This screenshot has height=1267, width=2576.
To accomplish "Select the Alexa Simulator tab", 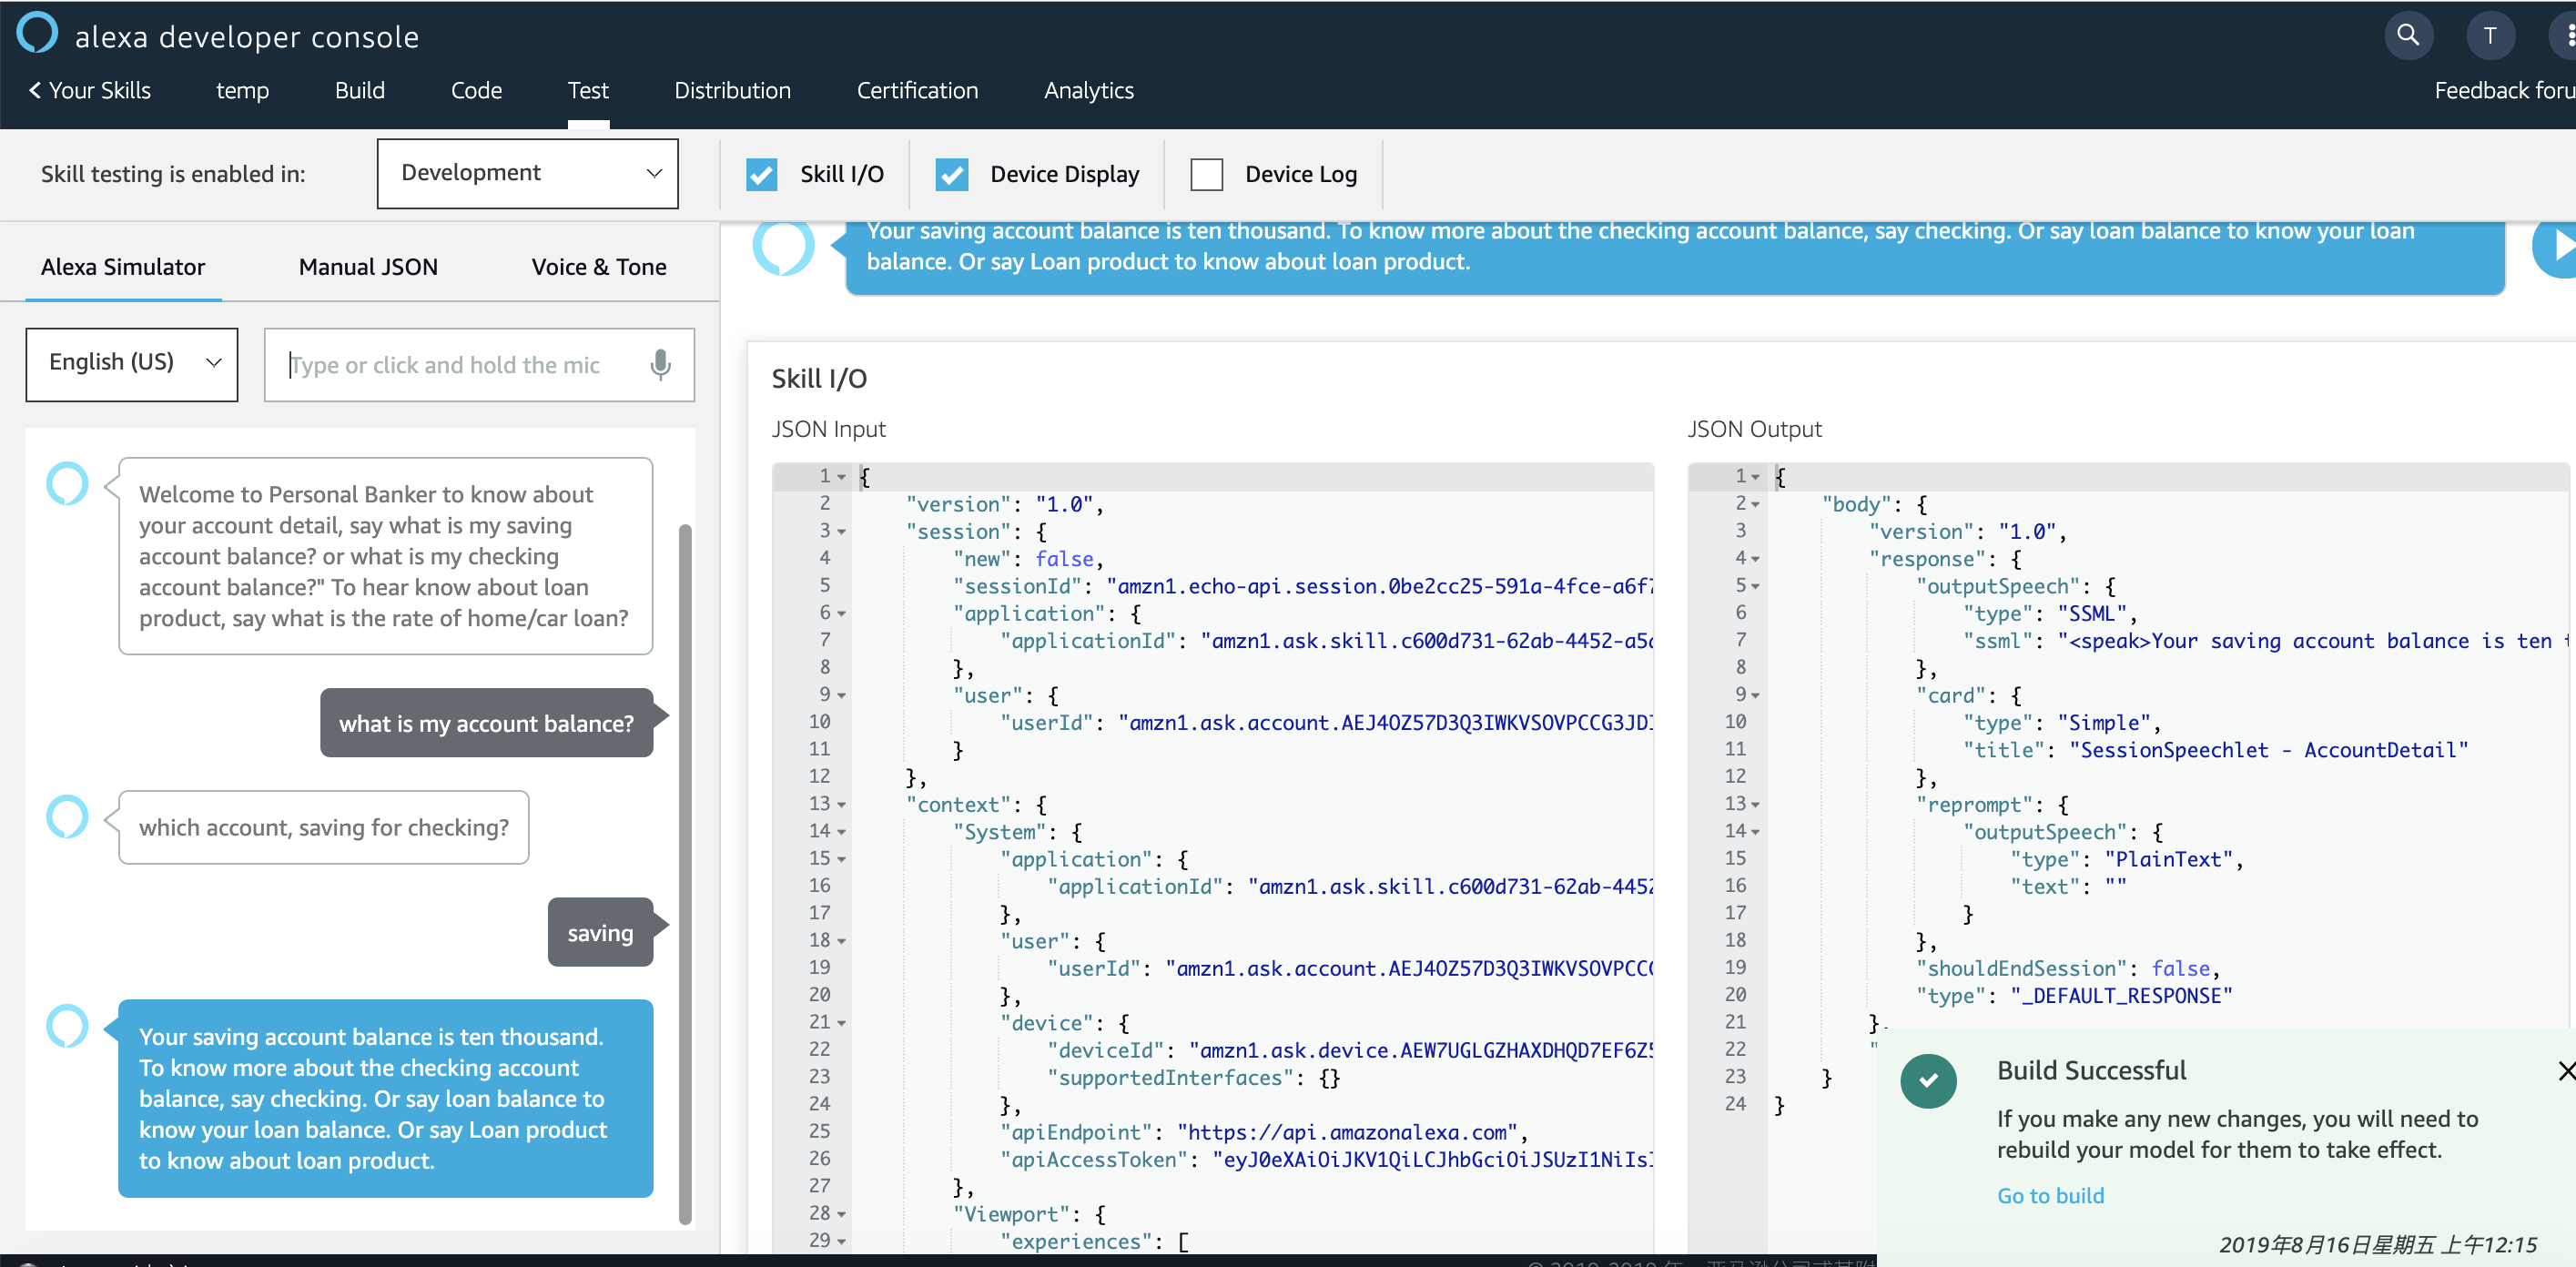I will [x=123, y=267].
